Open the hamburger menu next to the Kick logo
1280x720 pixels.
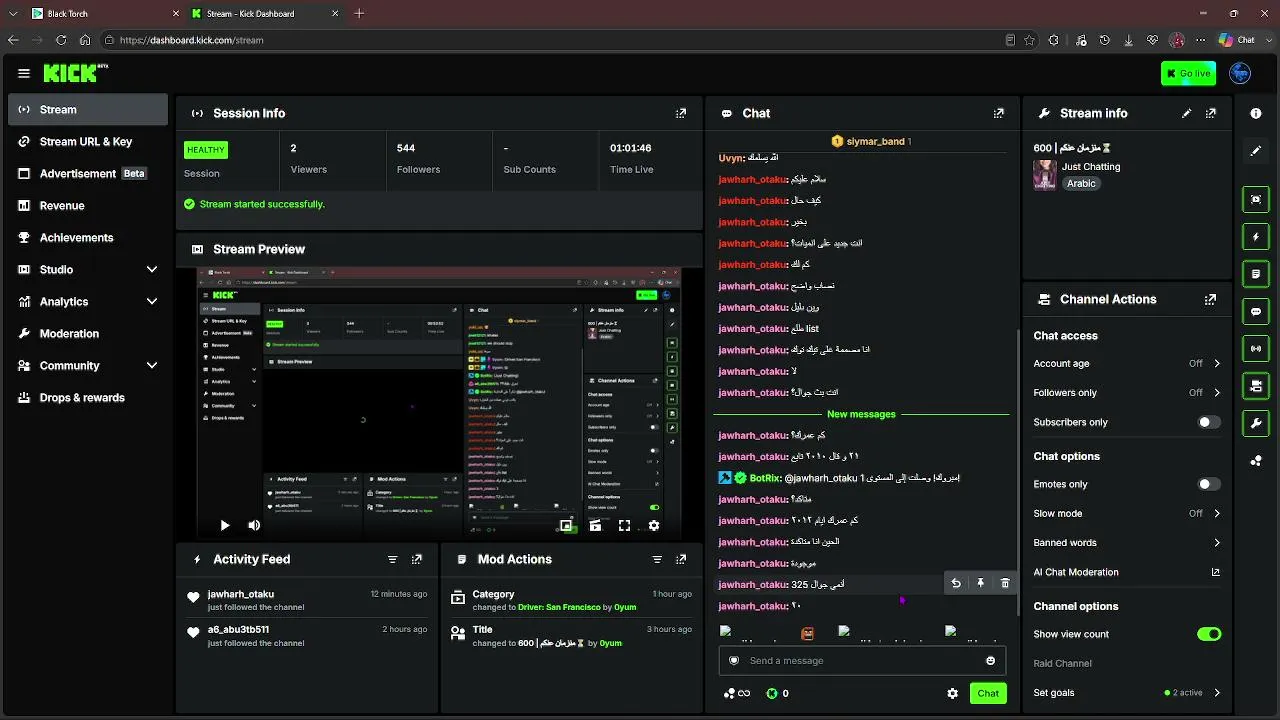tap(24, 73)
